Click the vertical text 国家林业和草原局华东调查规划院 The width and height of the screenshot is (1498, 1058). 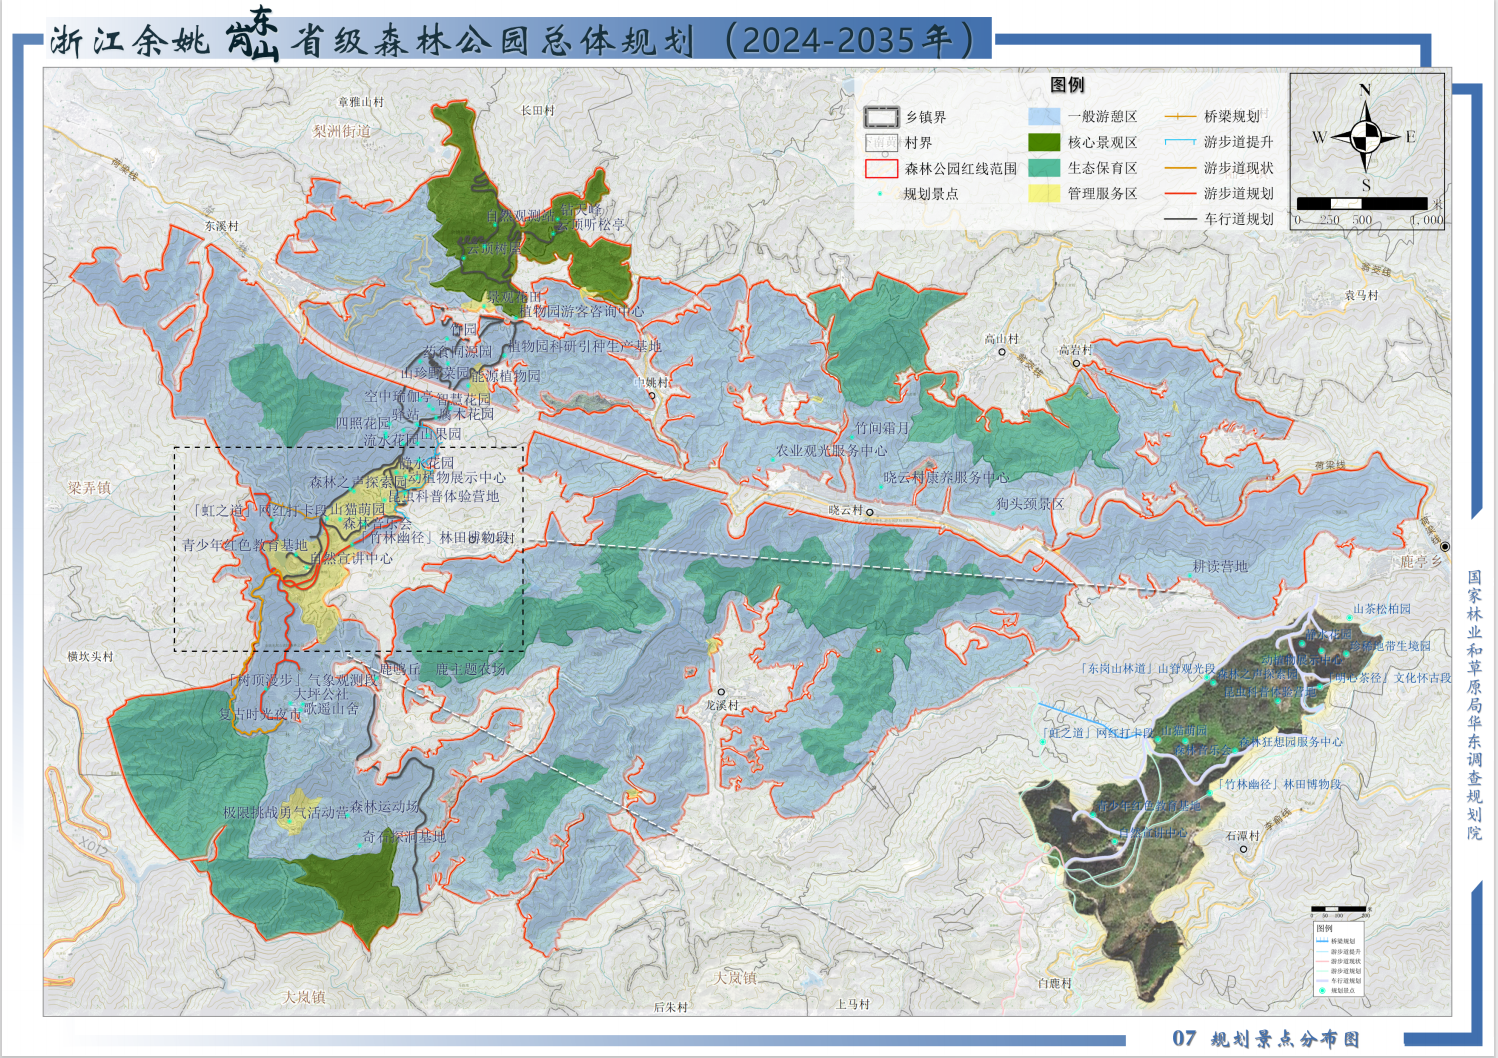tap(1474, 705)
